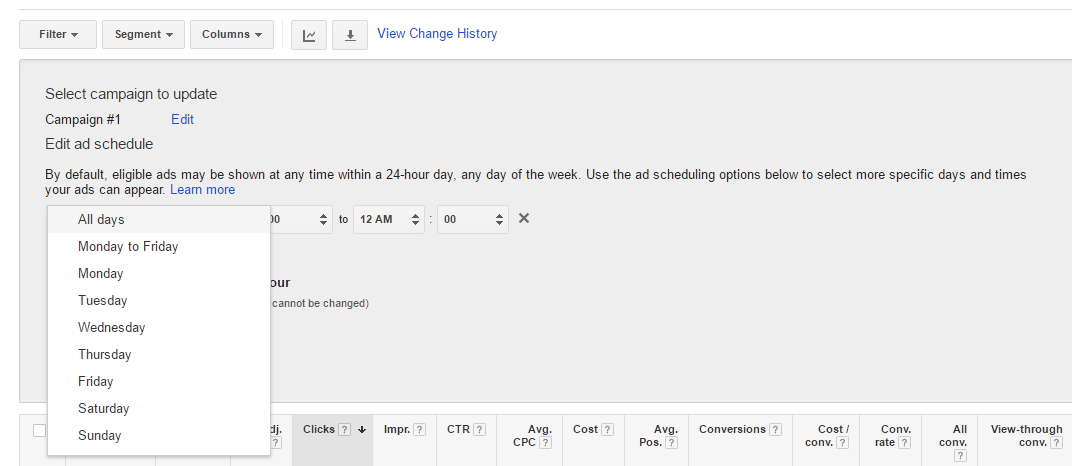This screenshot has width=1072, height=466.
Task: Open the Filter dropdown button
Action: (58, 34)
